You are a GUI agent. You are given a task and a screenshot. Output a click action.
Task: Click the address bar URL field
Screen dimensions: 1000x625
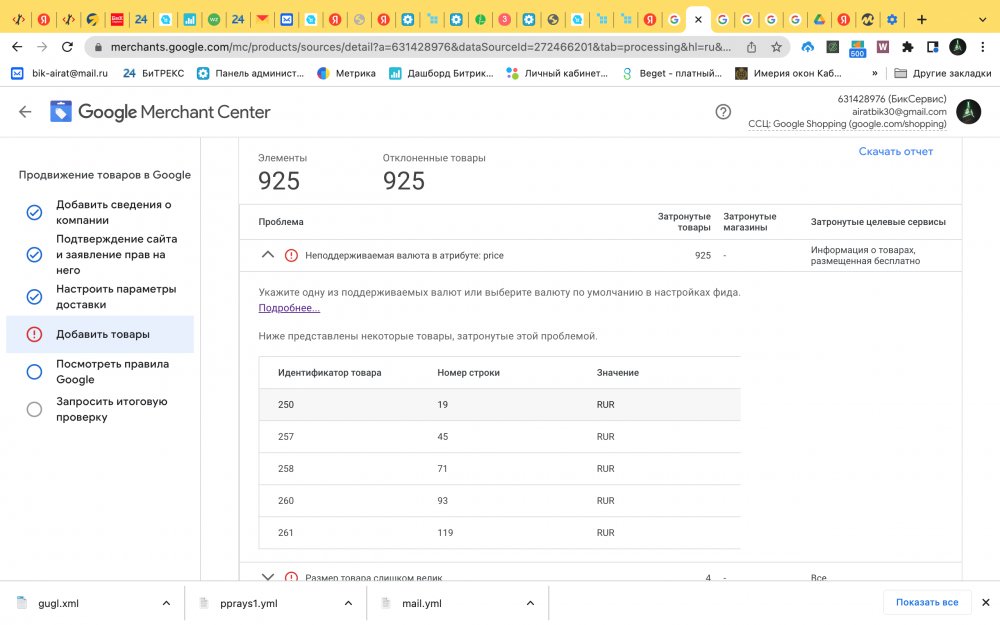[x=420, y=47]
